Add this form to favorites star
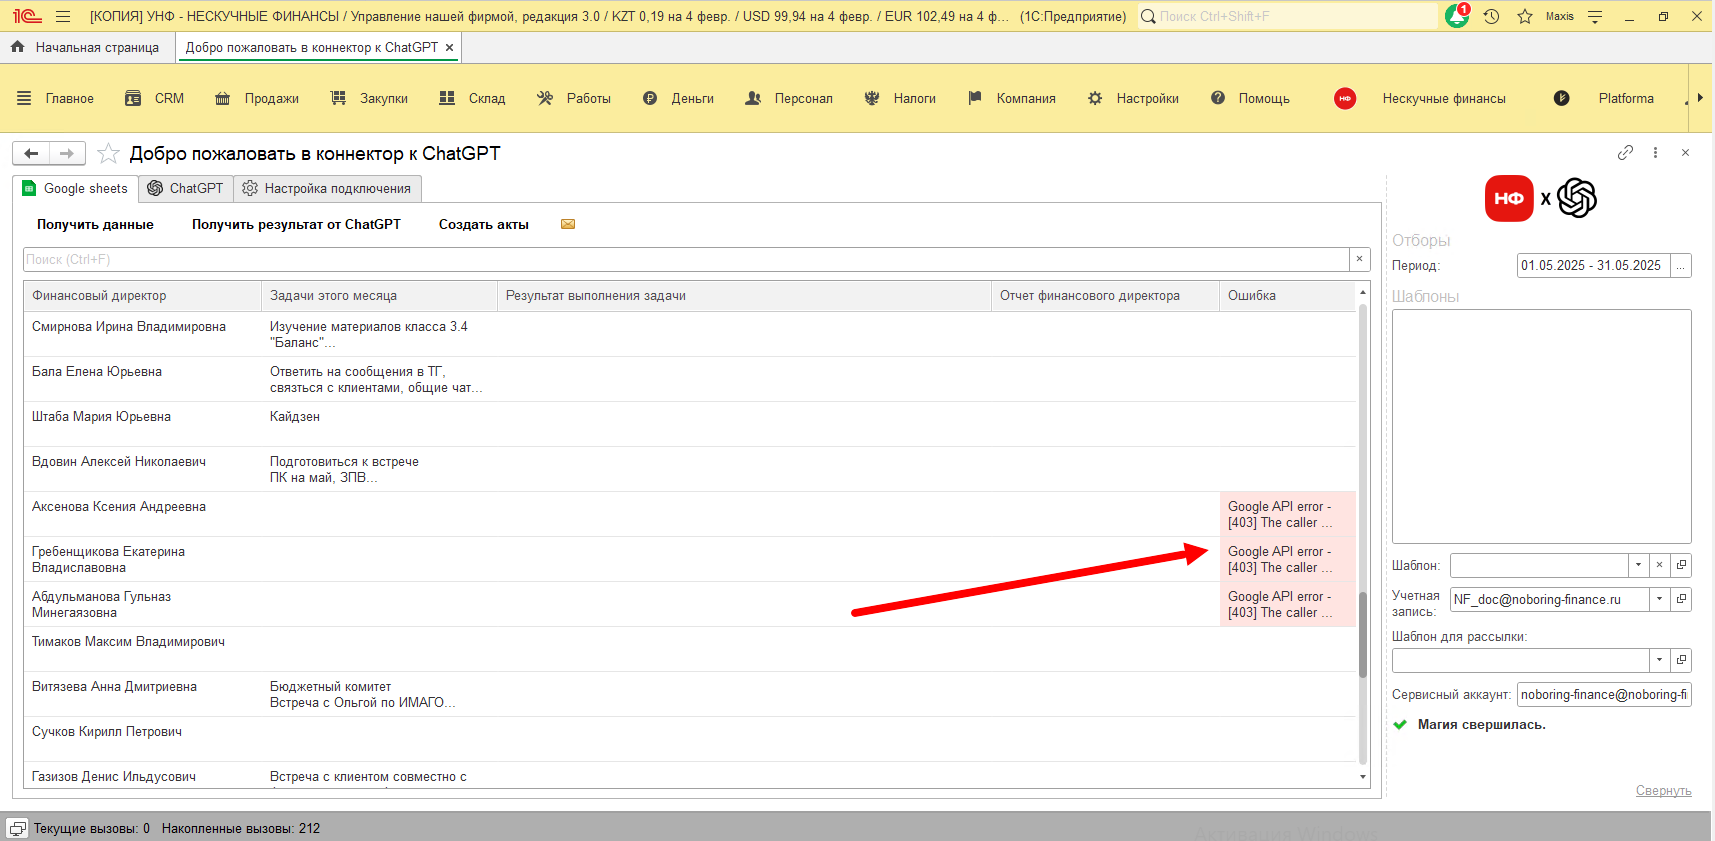1715x841 pixels. pos(108,153)
